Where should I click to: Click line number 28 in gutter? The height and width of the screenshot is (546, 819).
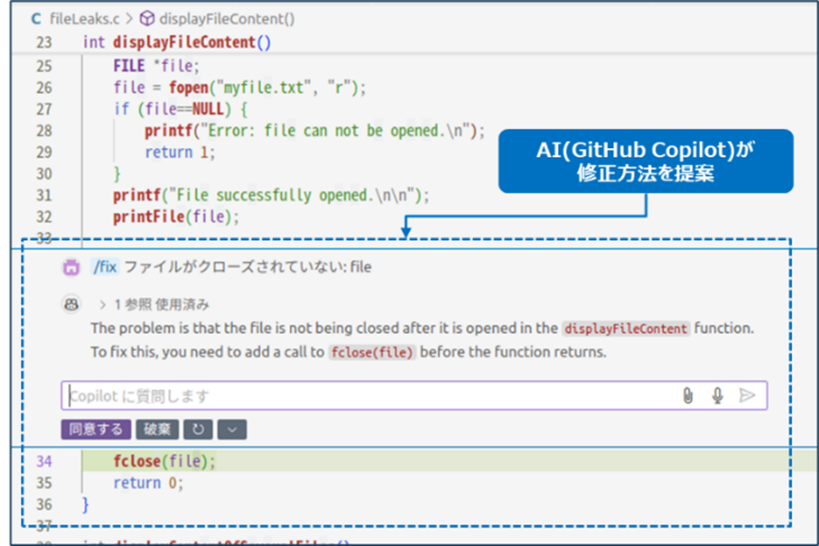coord(44,131)
